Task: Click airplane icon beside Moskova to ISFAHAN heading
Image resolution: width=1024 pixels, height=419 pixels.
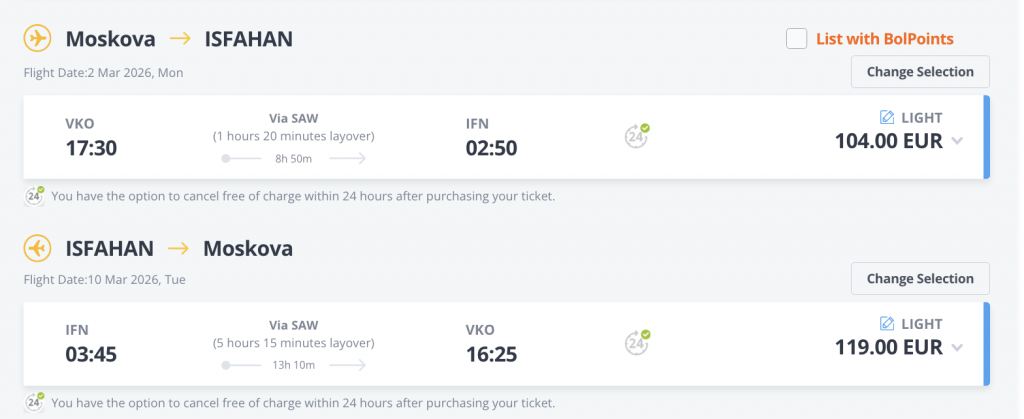Action: 37,39
